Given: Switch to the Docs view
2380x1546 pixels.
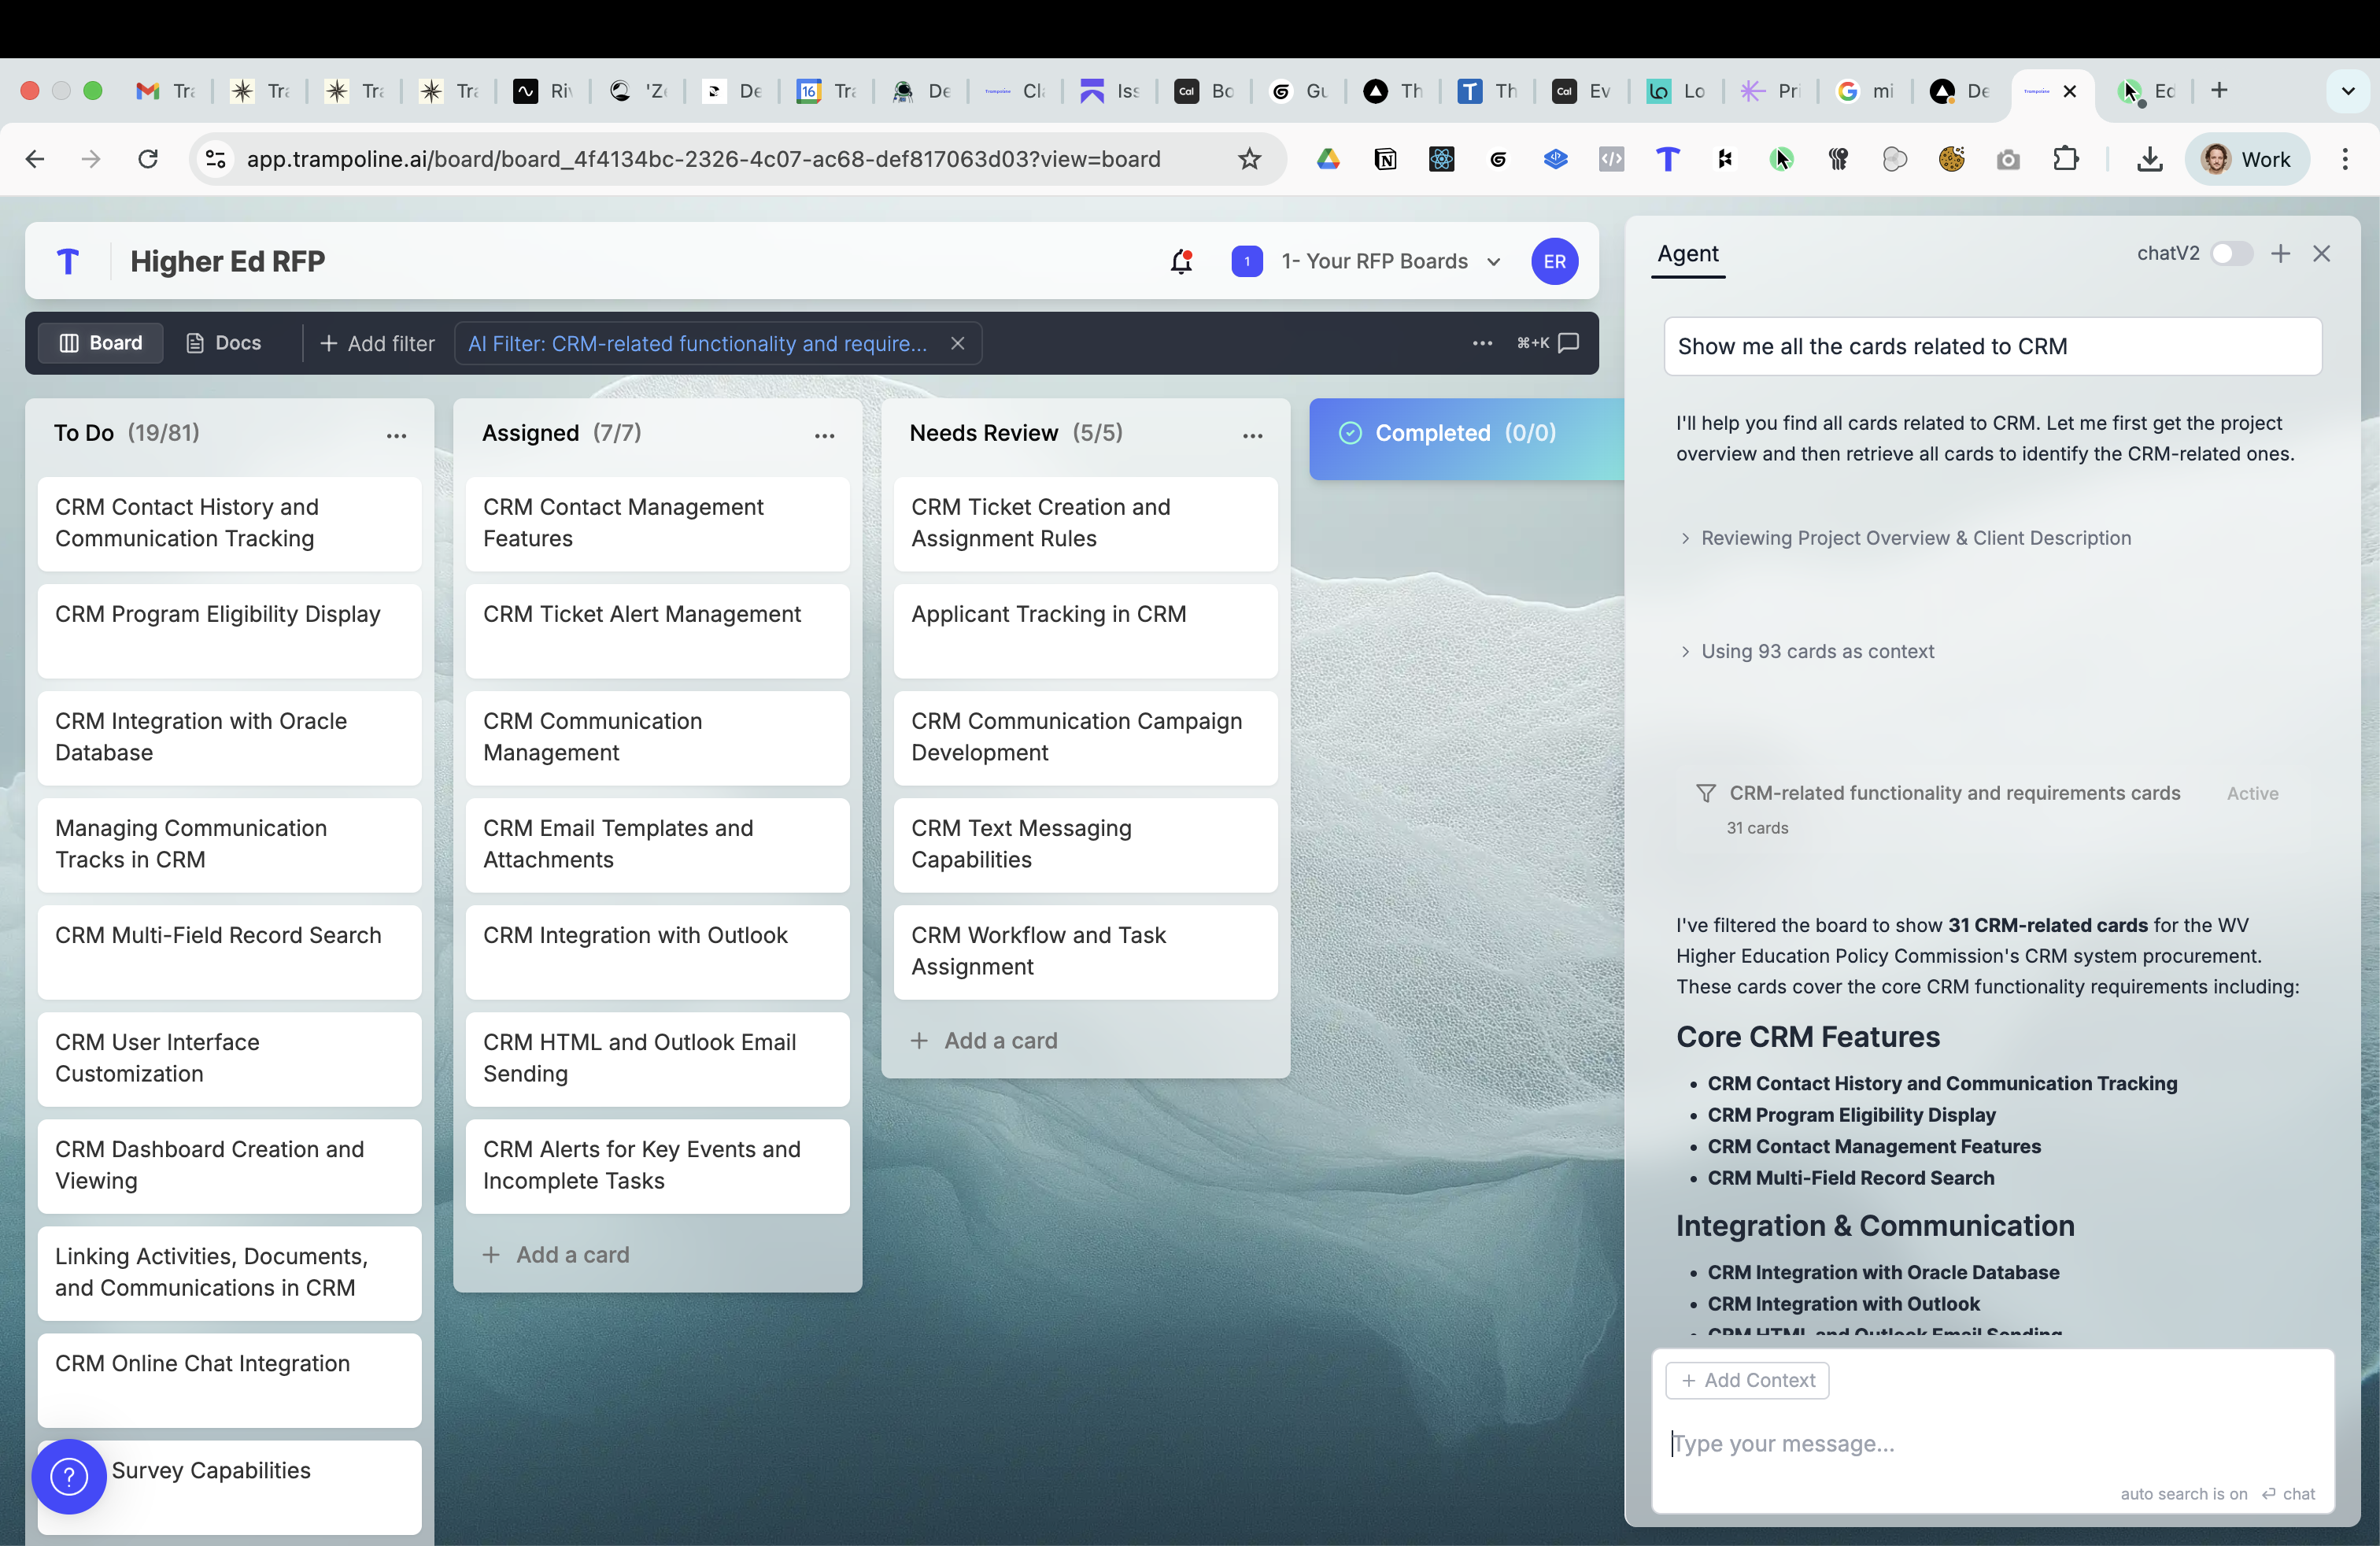Looking at the screenshot, I should coord(224,343).
